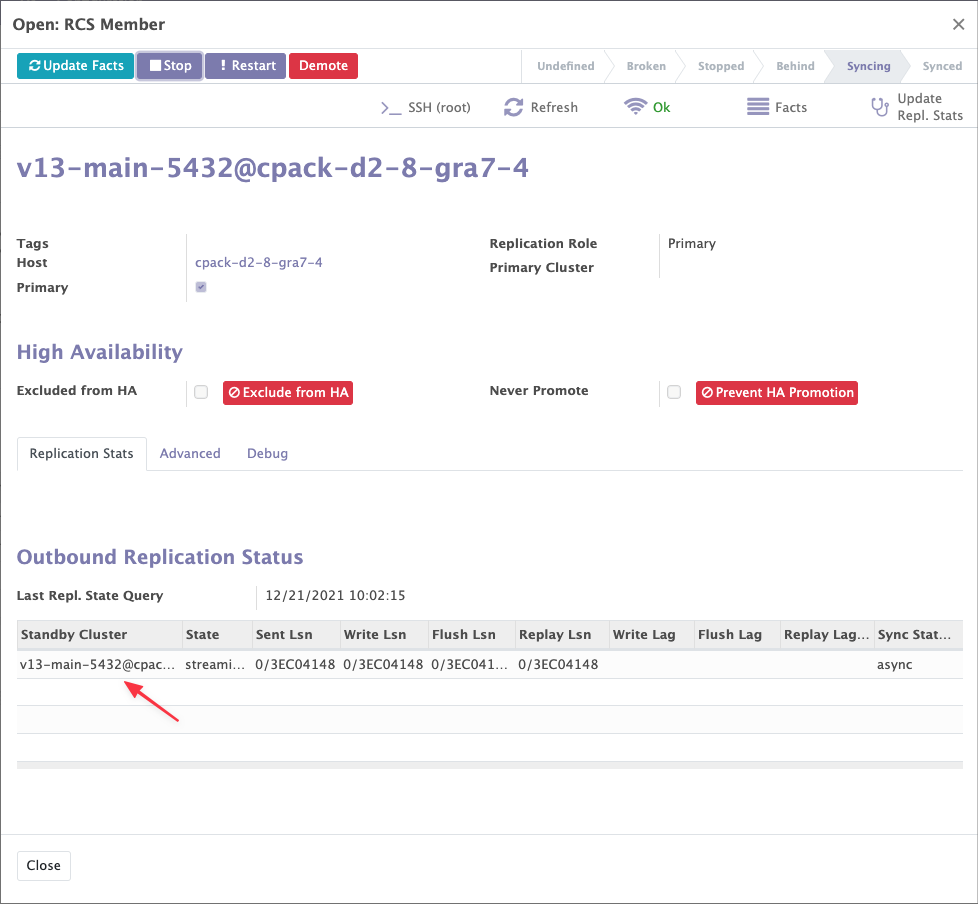The width and height of the screenshot is (978, 904).
Task: Click the wifi Ok connectivity icon
Action: point(635,107)
